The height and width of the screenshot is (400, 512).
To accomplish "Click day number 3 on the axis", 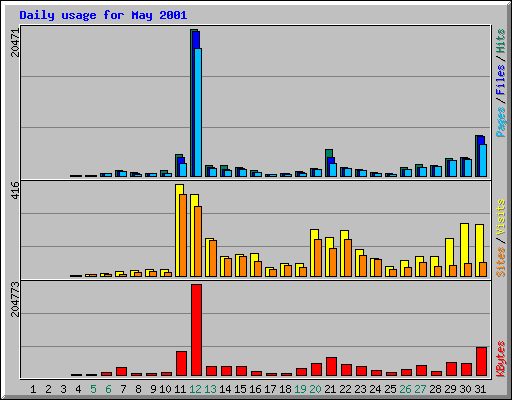I will pyautogui.click(x=63, y=389).
